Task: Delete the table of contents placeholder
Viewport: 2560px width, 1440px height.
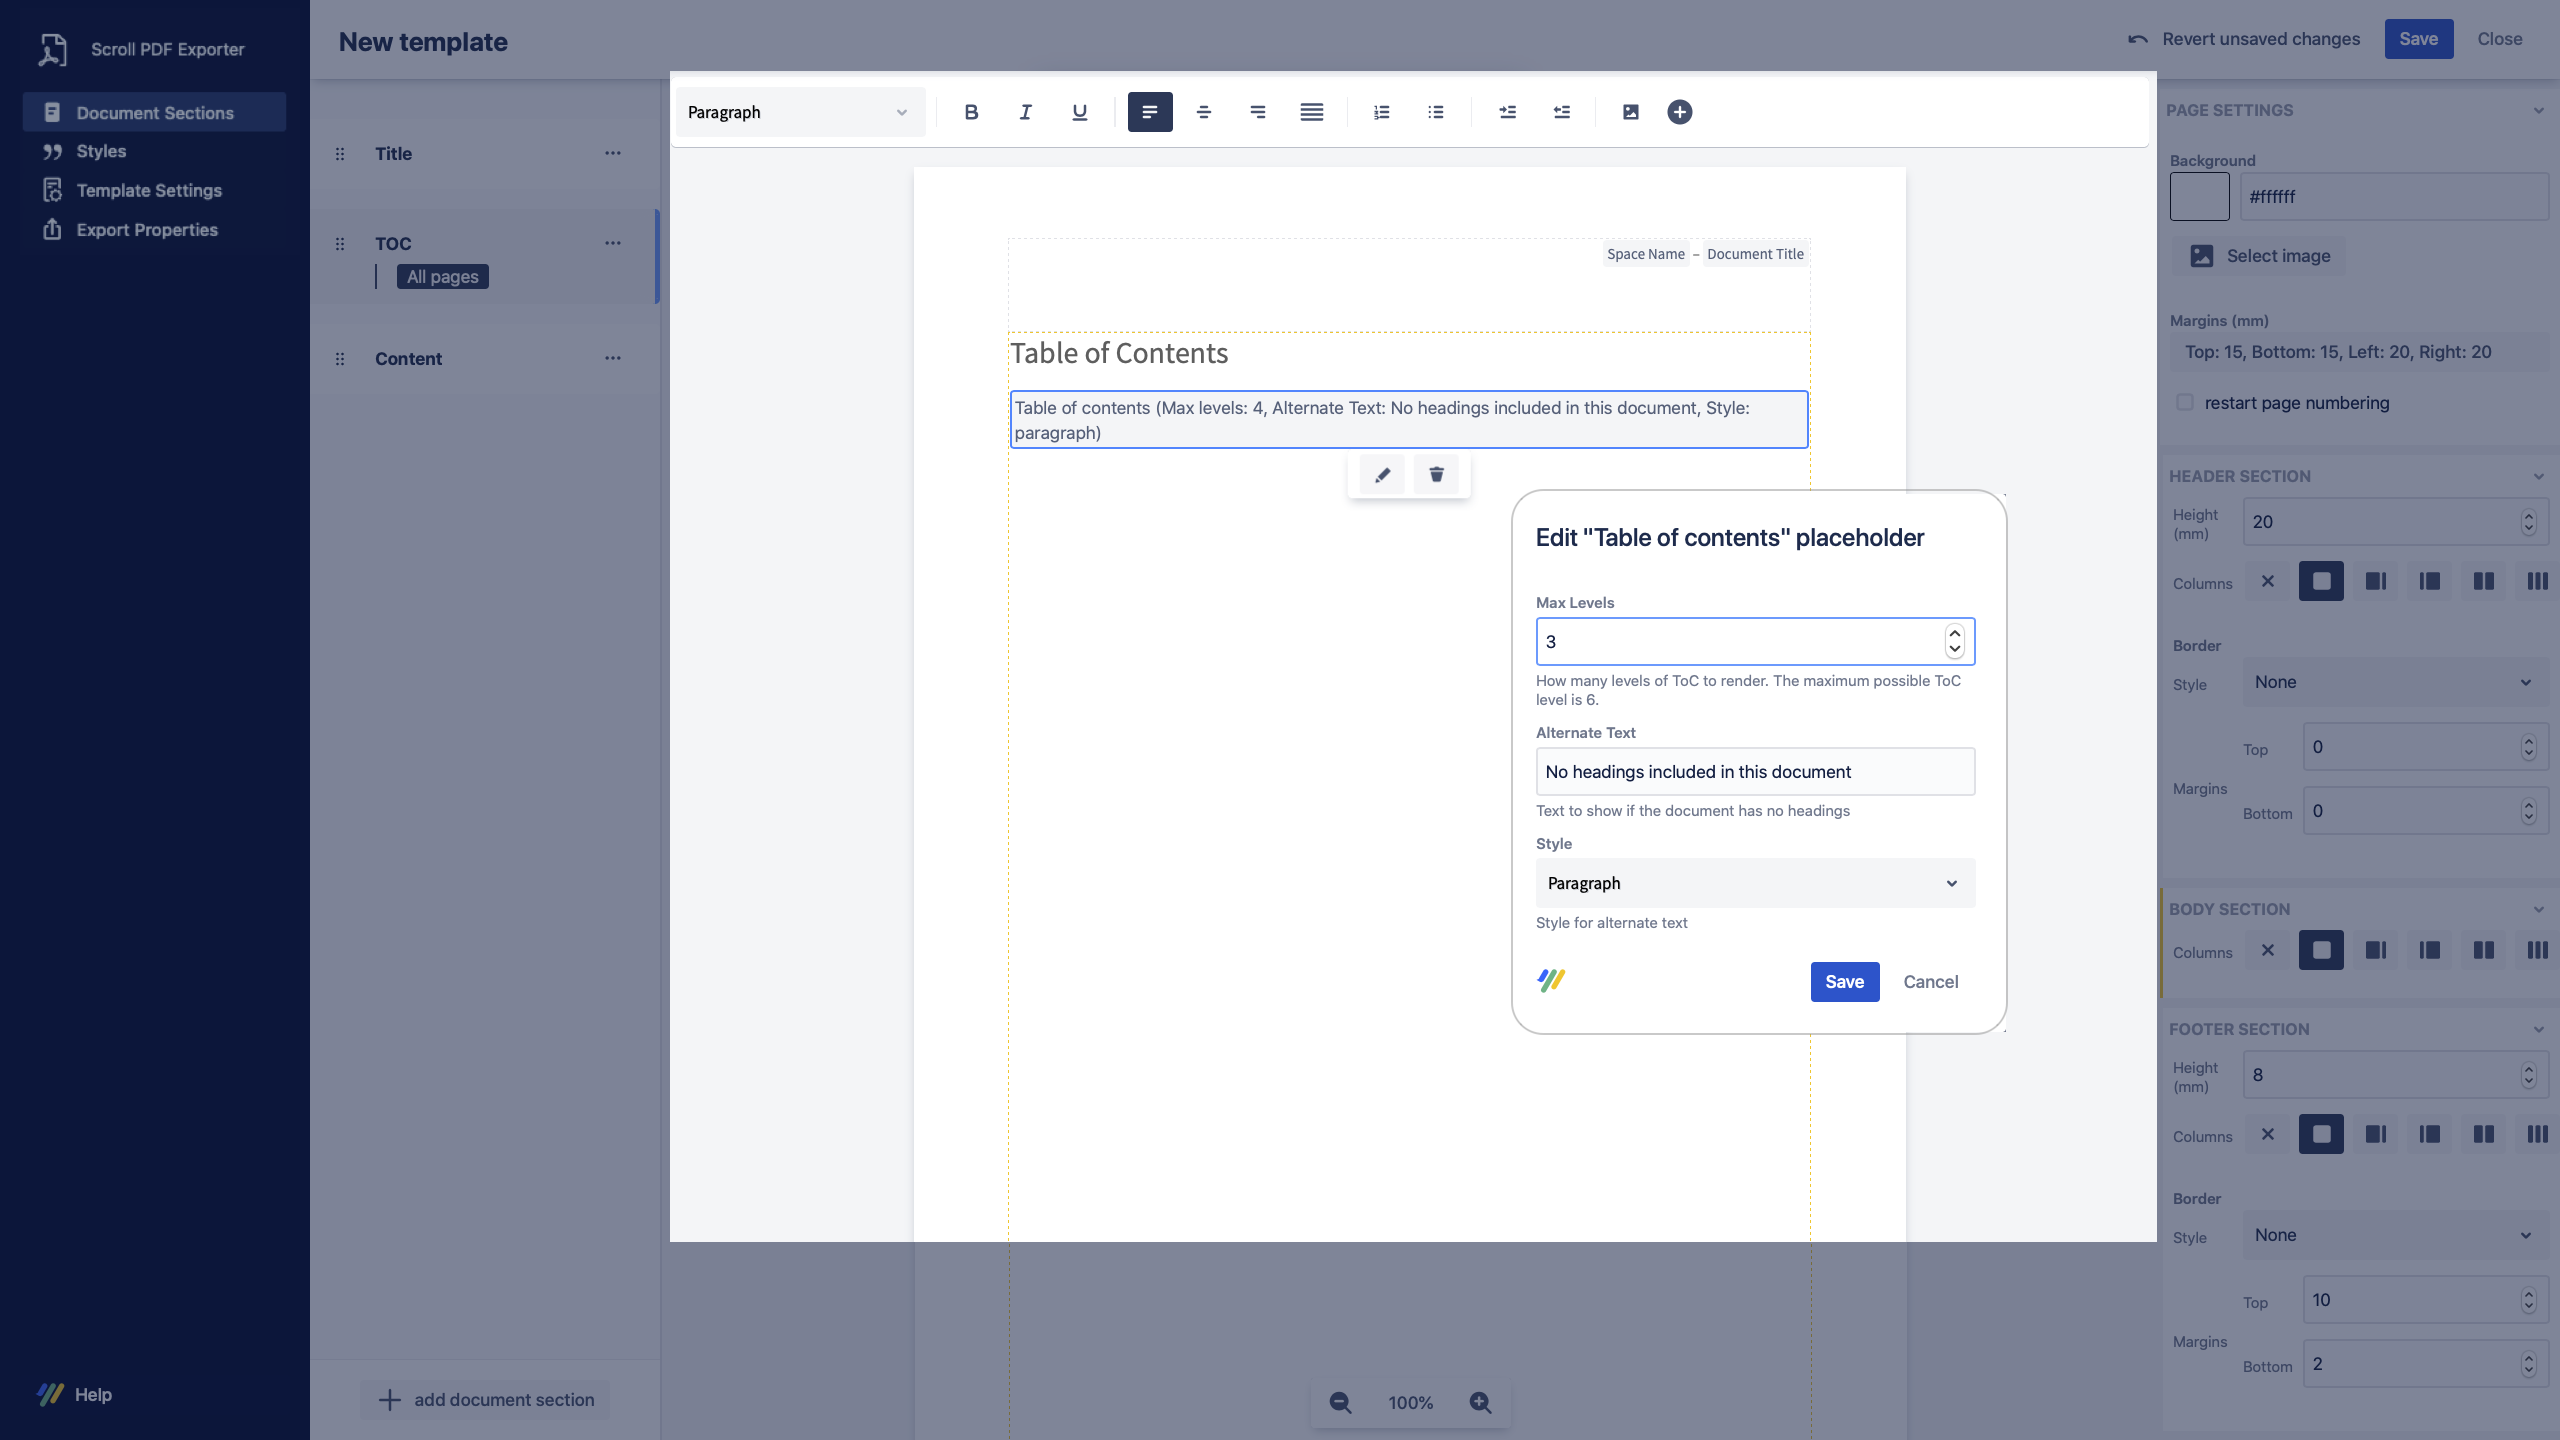Action: point(1436,474)
